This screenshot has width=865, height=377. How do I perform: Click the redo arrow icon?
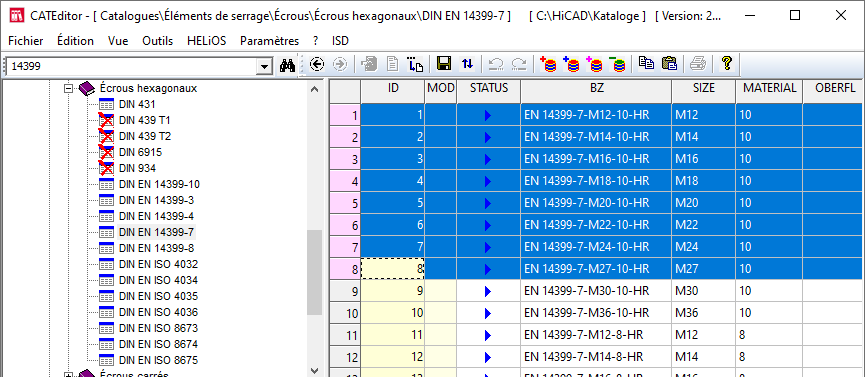(519, 65)
